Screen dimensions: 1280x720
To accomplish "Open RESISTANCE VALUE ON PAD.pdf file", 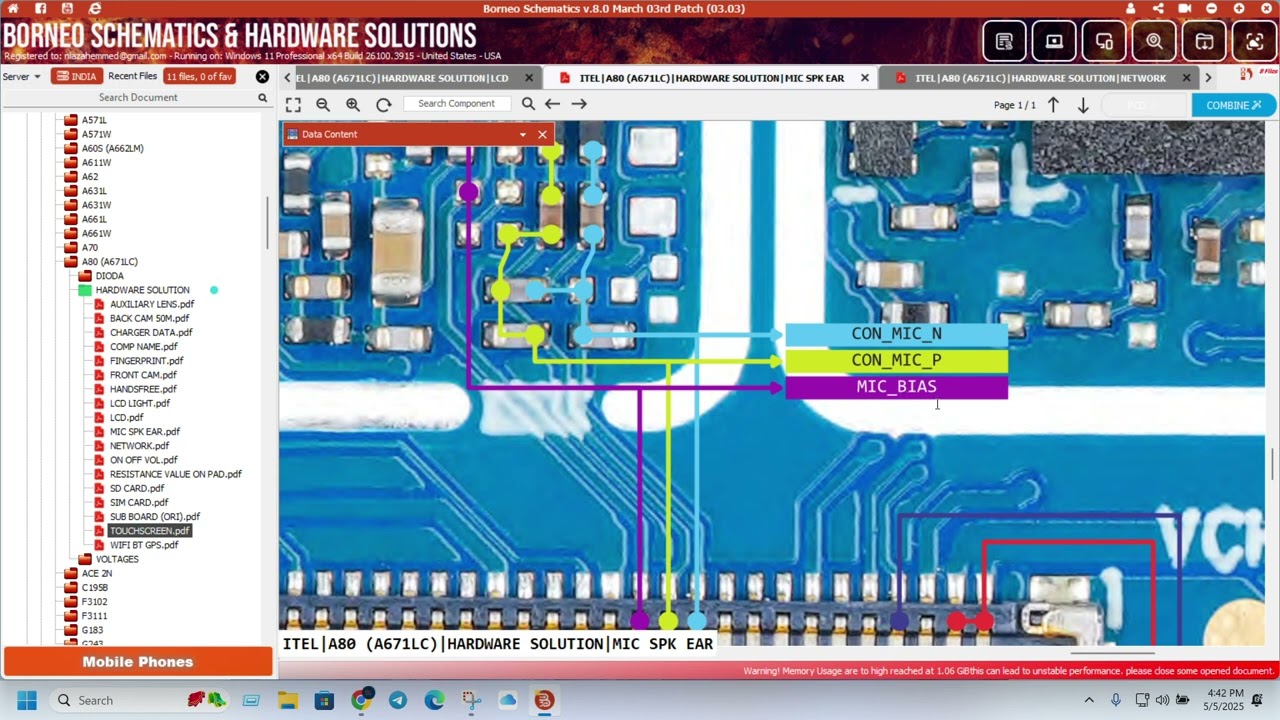I will pyautogui.click(x=176, y=475).
